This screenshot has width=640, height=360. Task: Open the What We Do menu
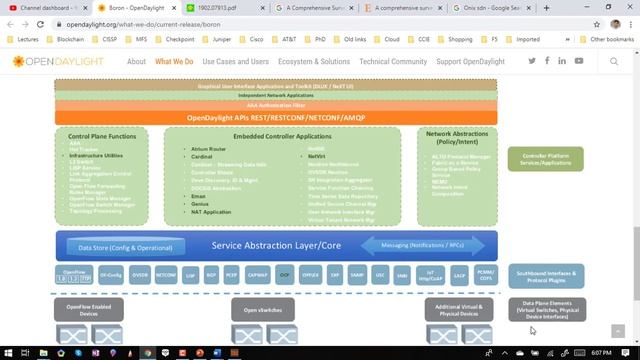click(x=174, y=62)
